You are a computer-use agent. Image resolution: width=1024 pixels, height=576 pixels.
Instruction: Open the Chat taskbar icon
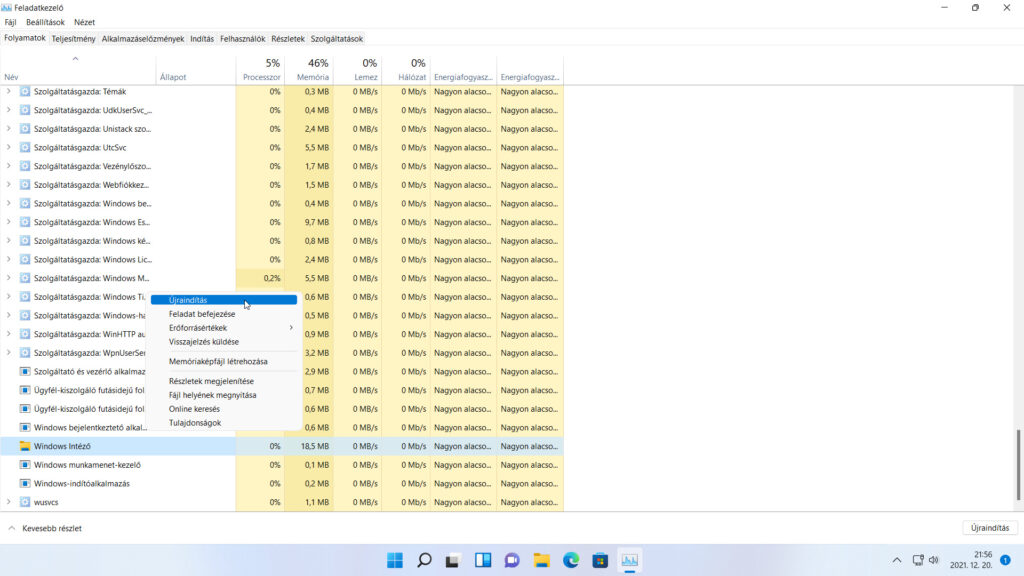(x=512, y=560)
